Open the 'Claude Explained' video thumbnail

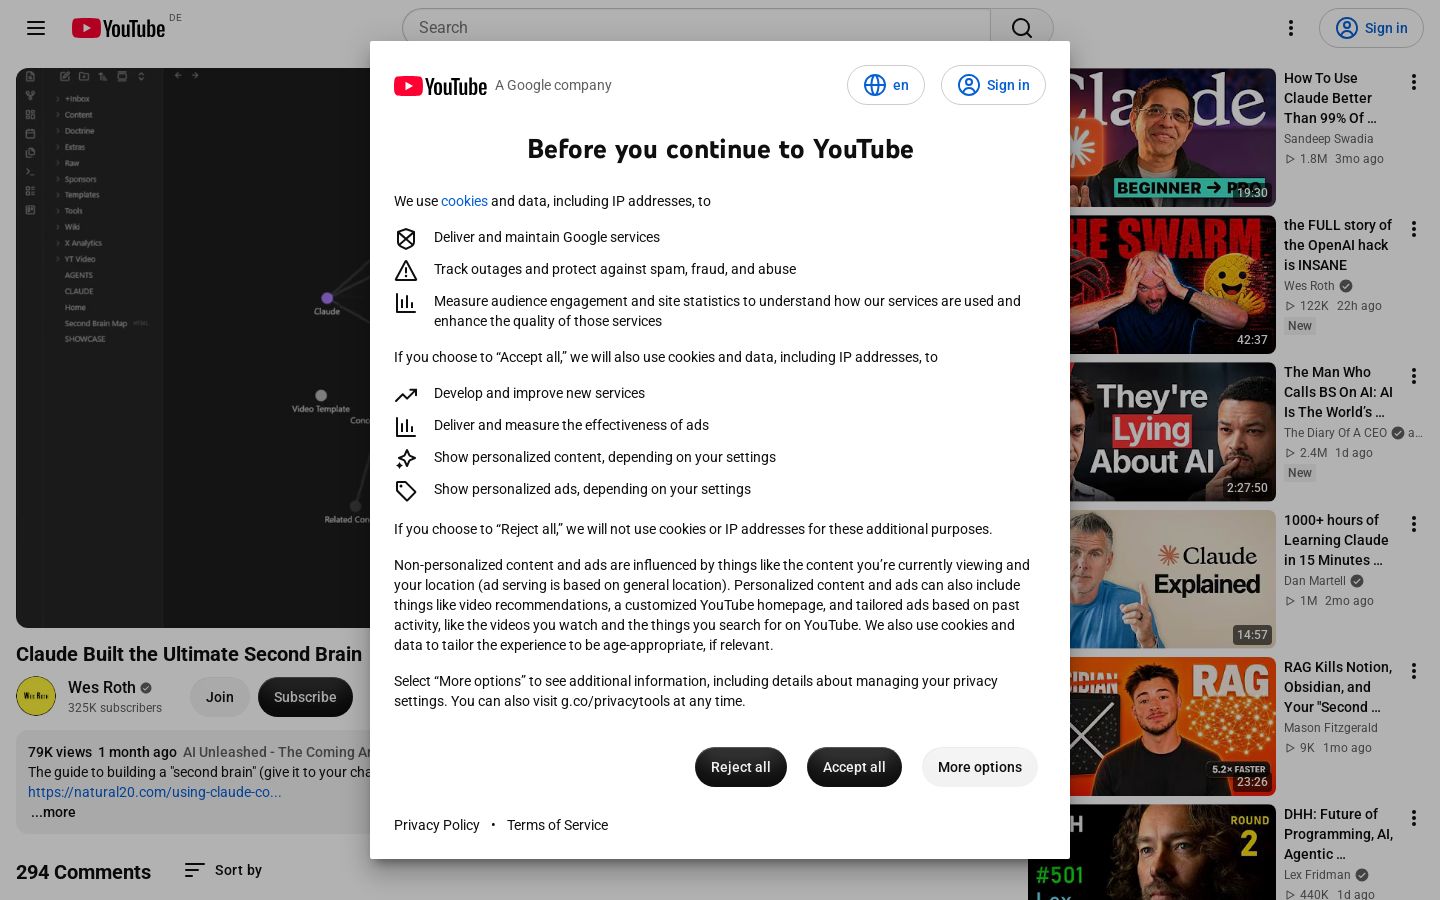click(1173, 579)
